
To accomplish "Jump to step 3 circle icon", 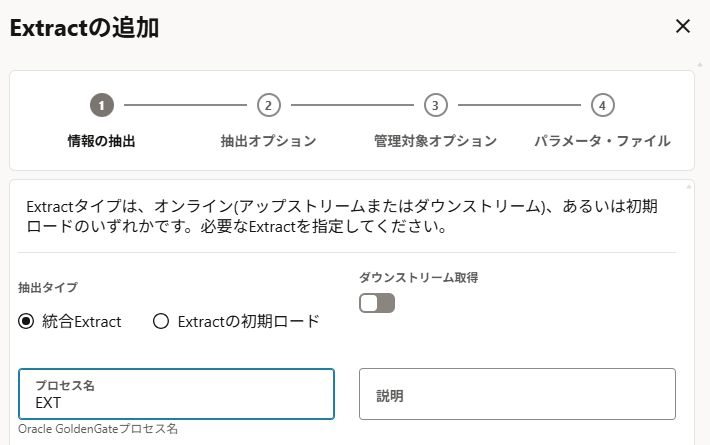I will click(435, 105).
